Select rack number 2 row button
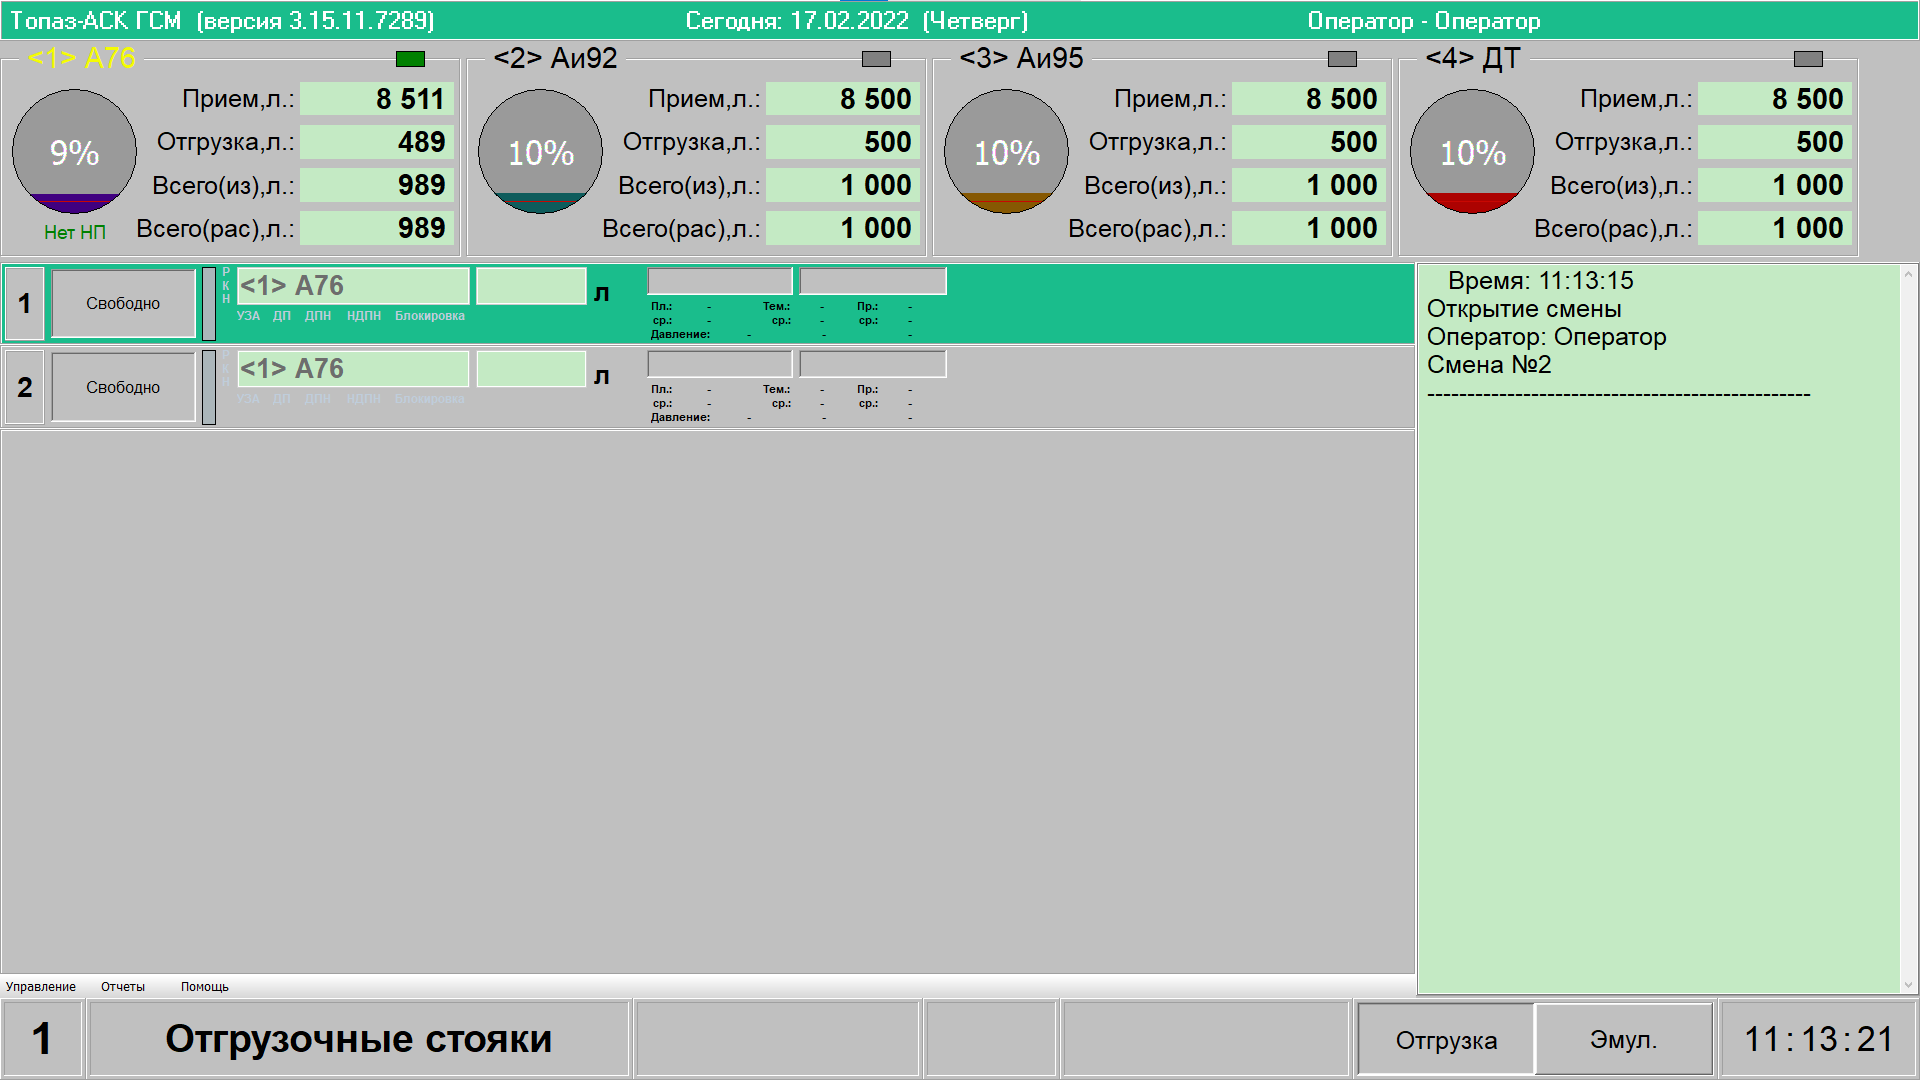 [25, 387]
